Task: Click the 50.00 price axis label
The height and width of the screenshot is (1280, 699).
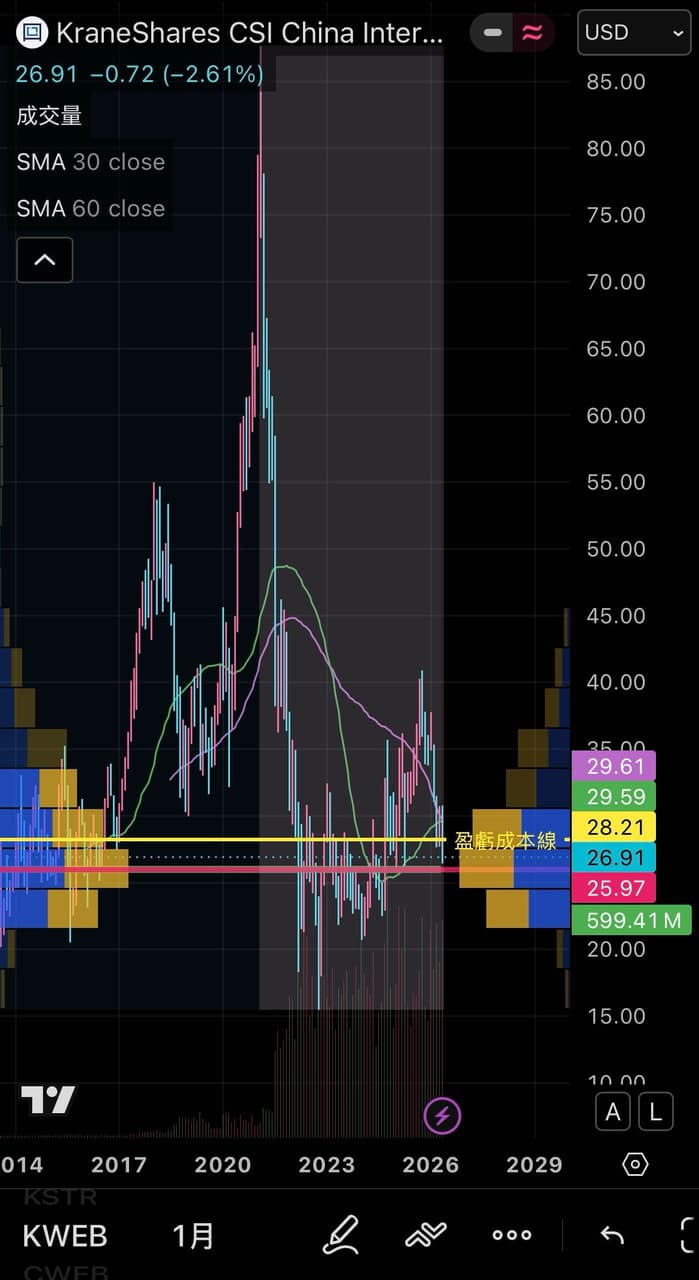Action: pos(616,549)
